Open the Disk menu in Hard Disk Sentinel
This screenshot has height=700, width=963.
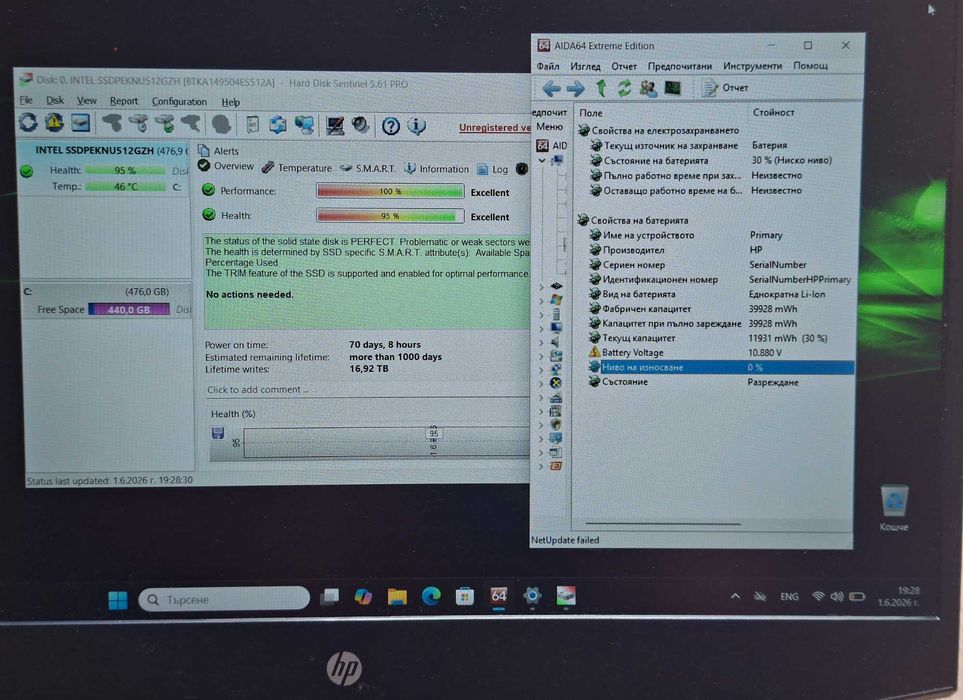pos(55,100)
